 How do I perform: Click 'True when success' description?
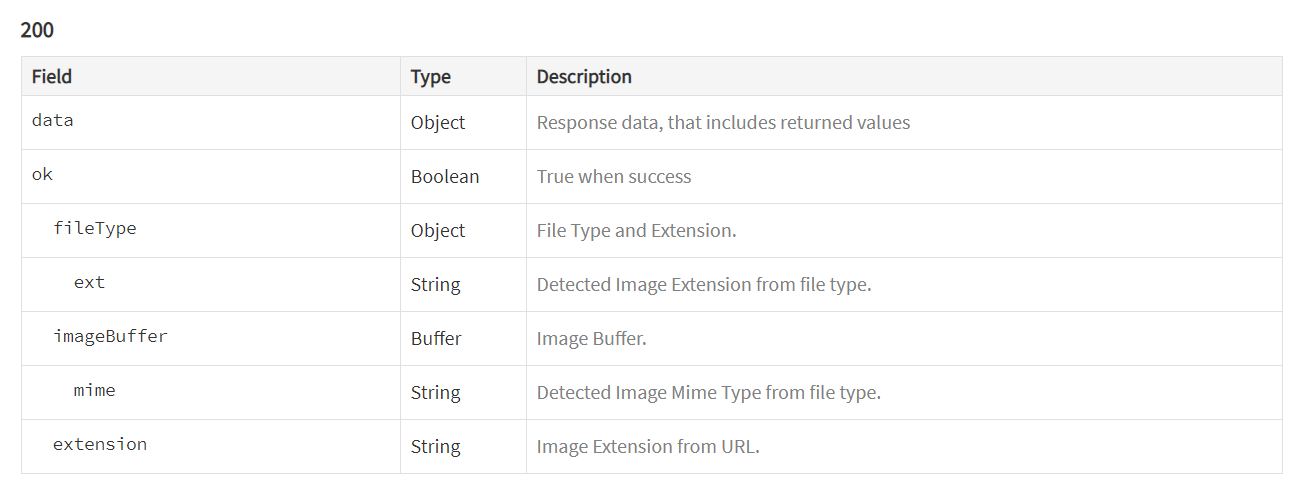[614, 176]
